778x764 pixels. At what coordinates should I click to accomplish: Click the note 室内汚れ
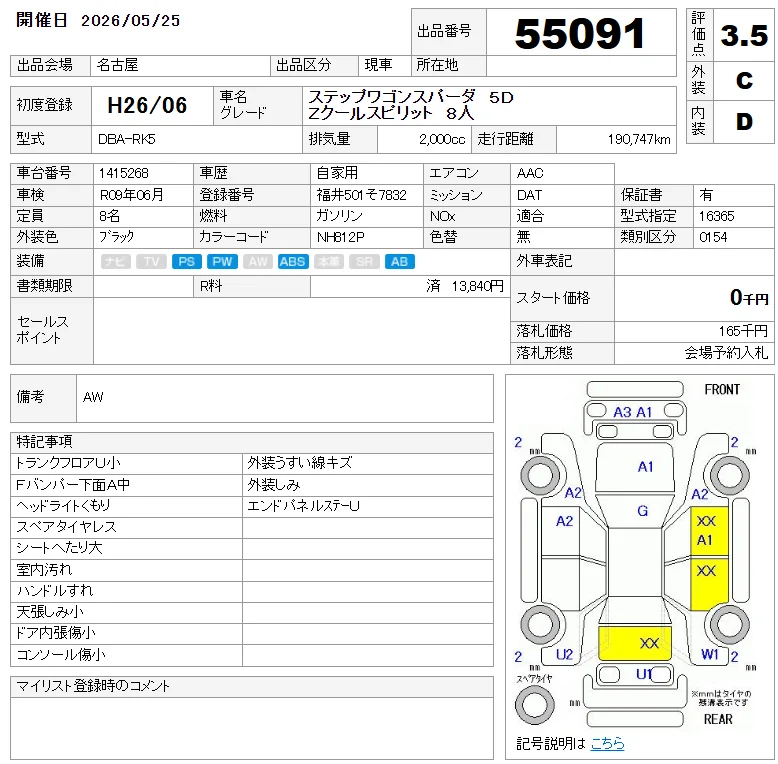44,570
